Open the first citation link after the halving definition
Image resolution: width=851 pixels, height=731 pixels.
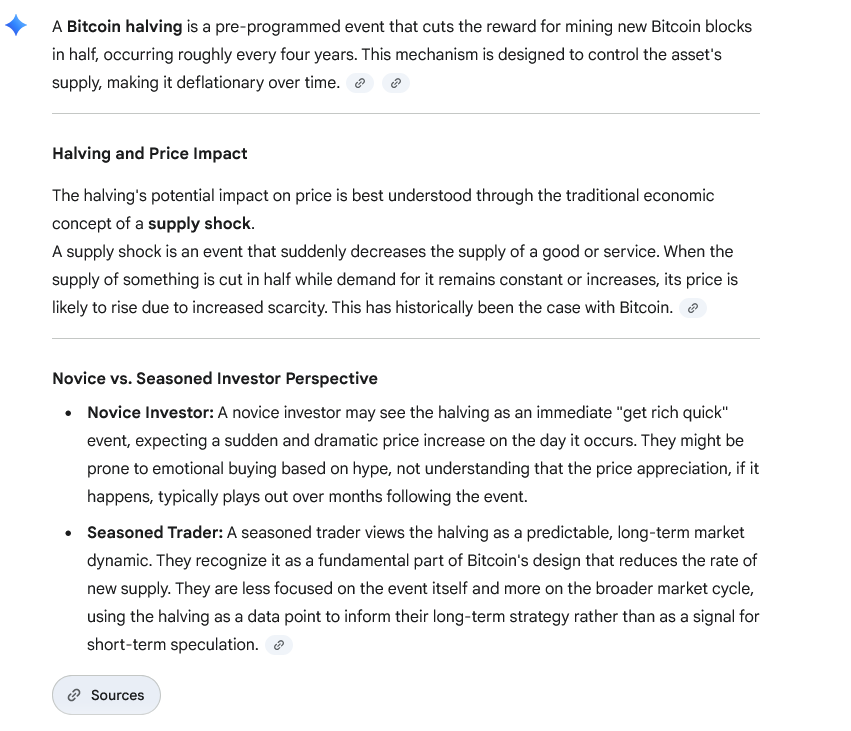pyautogui.click(x=359, y=83)
